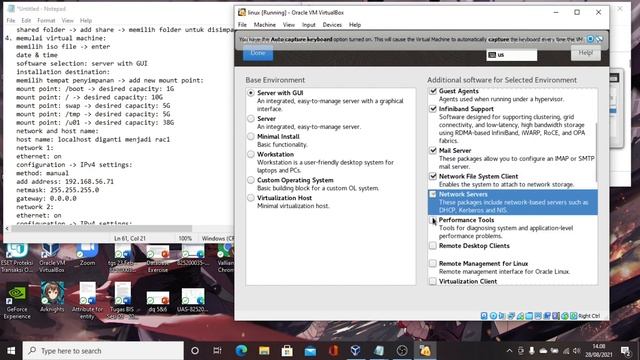Click the Cortana circle icon
This screenshot has height=360, width=640.
[x=195, y=351]
